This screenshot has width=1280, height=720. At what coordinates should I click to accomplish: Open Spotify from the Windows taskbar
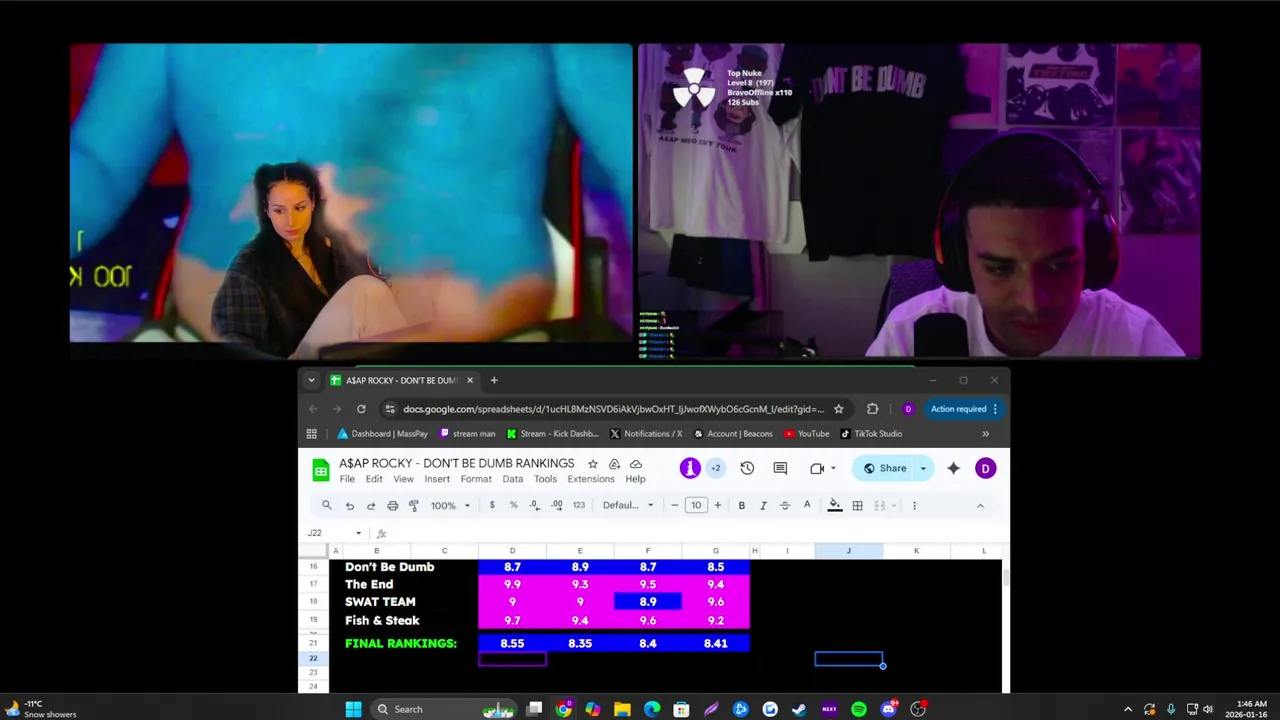859,709
